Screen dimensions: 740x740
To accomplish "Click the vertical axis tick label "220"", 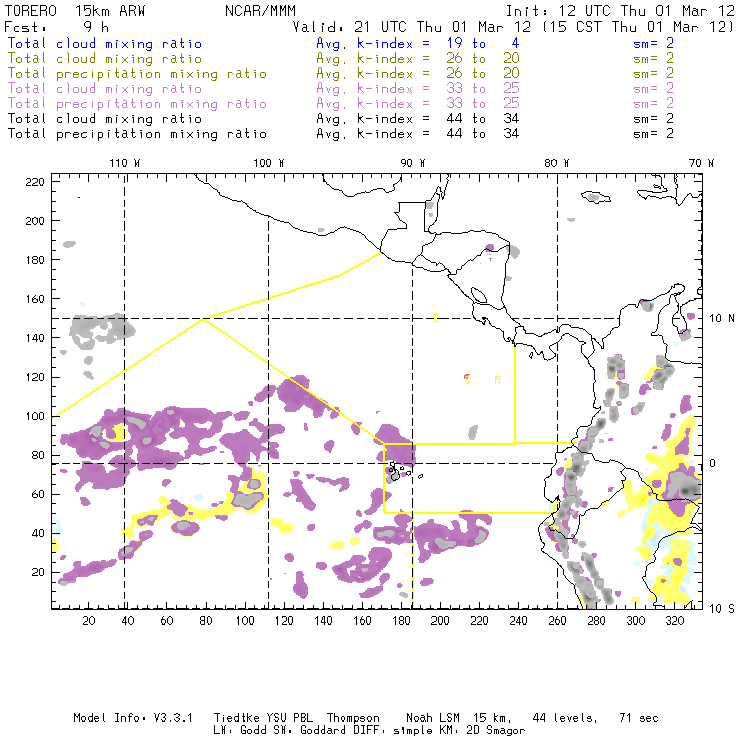I will point(35,182).
